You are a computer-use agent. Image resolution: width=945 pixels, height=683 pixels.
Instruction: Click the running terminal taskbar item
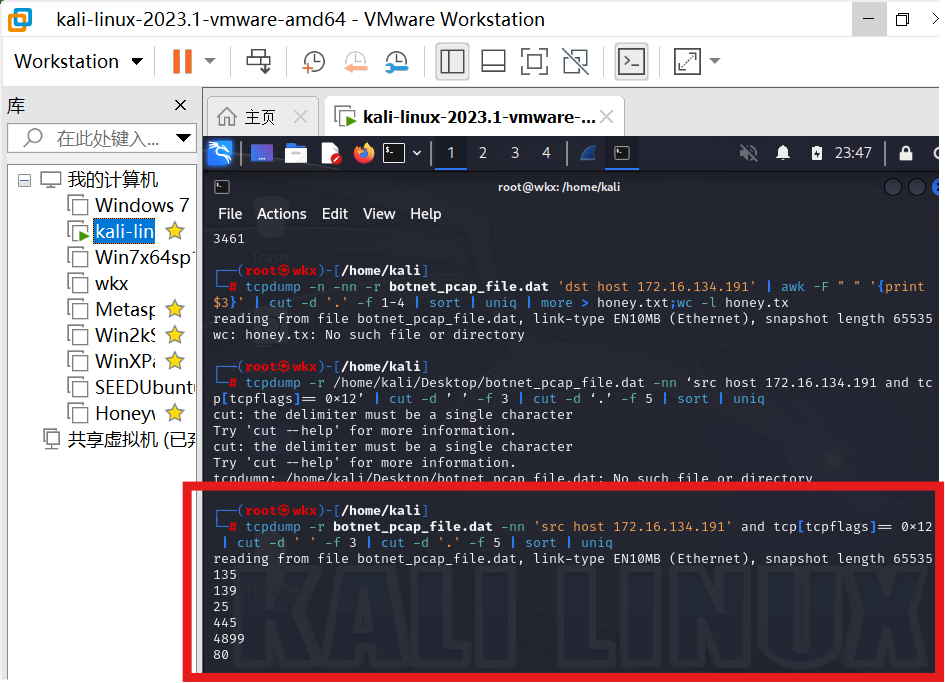pyautogui.click(x=622, y=153)
